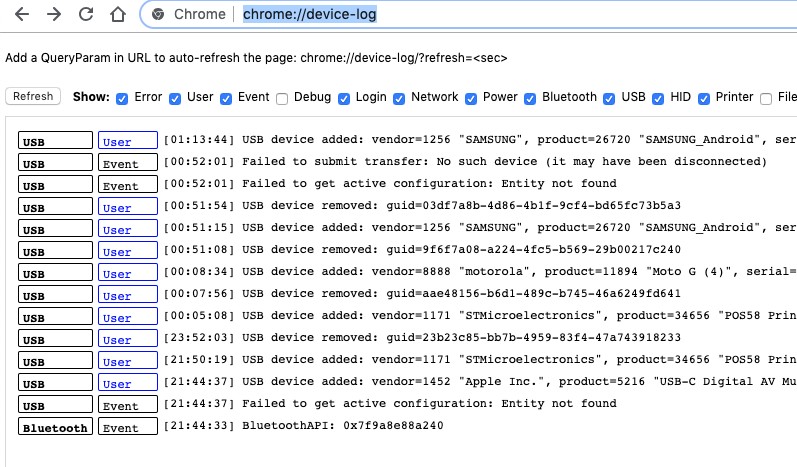Toggle the Printer checkbox
The height and width of the screenshot is (467, 797).
tap(704, 99)
